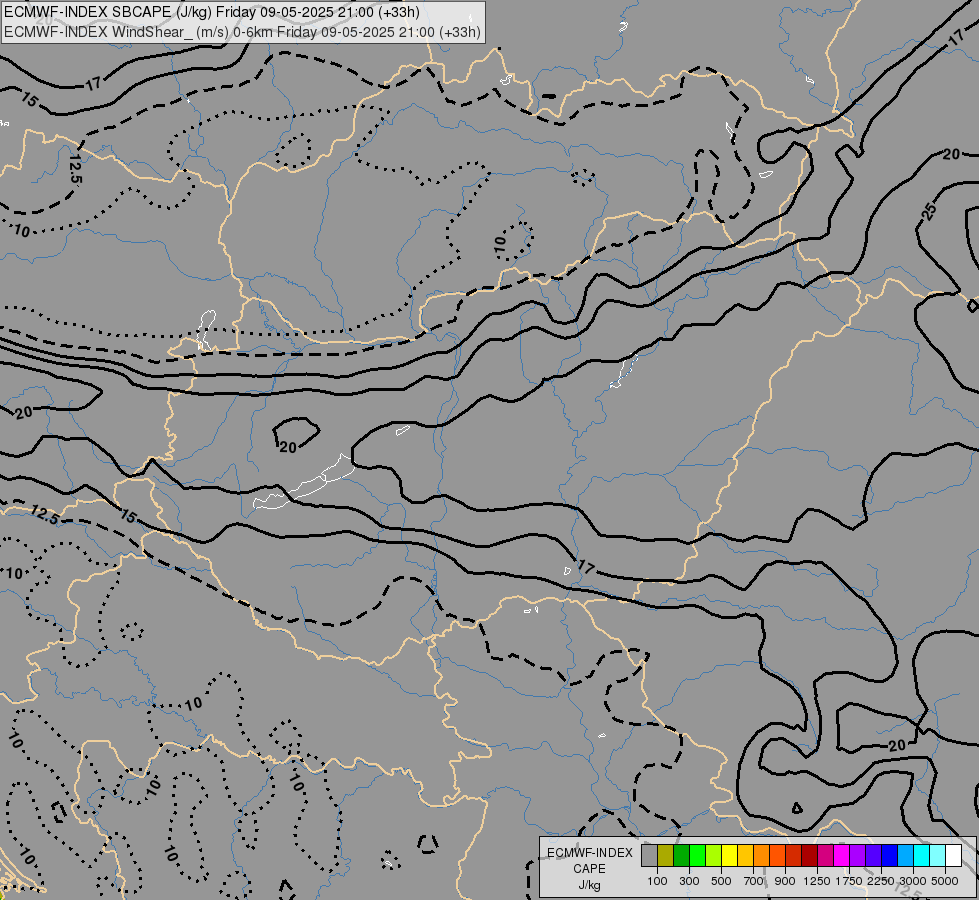Pick the pure blue legend swatch

point(890,856)
